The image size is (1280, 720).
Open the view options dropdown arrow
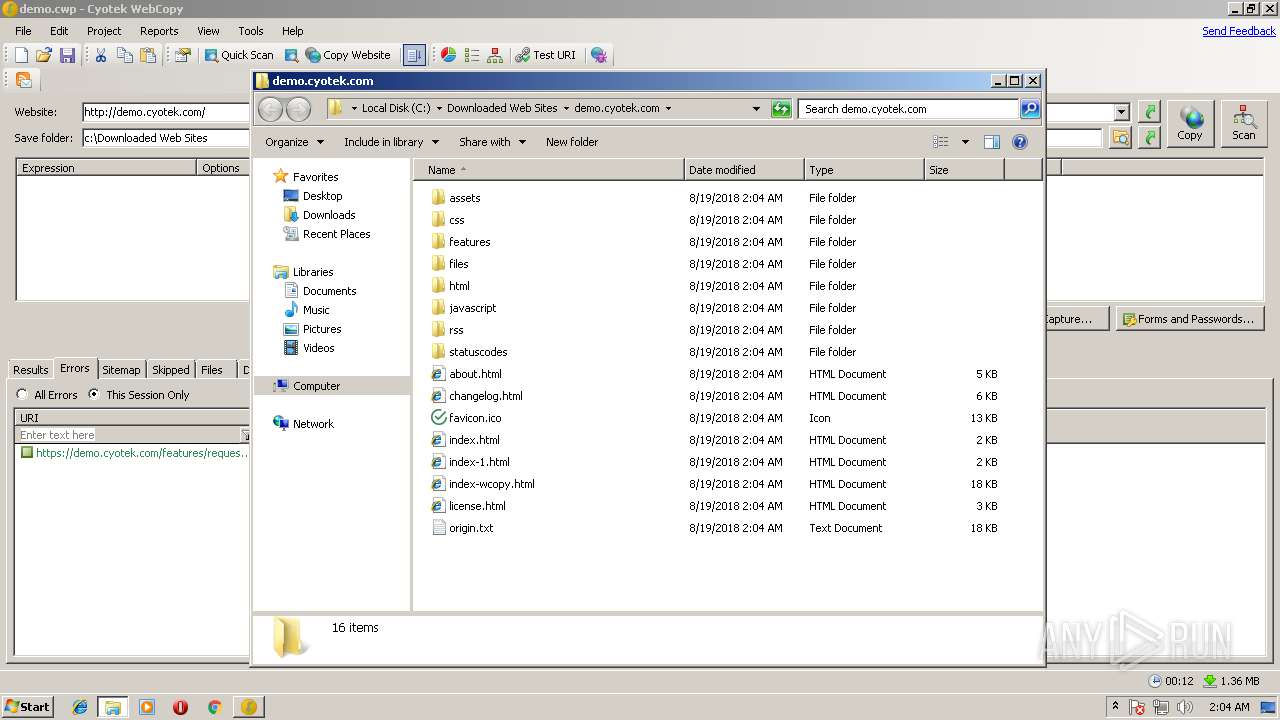pos(965,142)
